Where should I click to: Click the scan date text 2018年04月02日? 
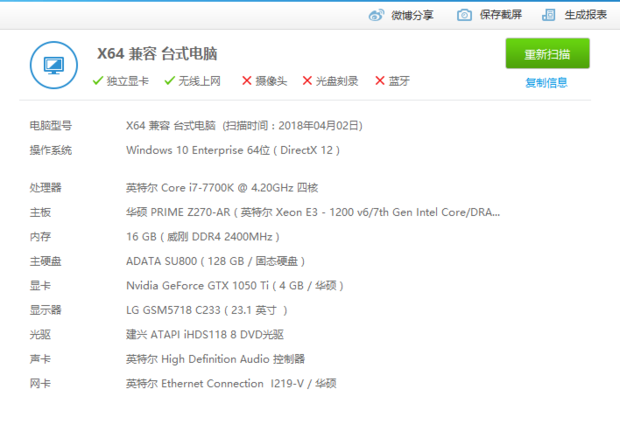[x=318, y=126]
